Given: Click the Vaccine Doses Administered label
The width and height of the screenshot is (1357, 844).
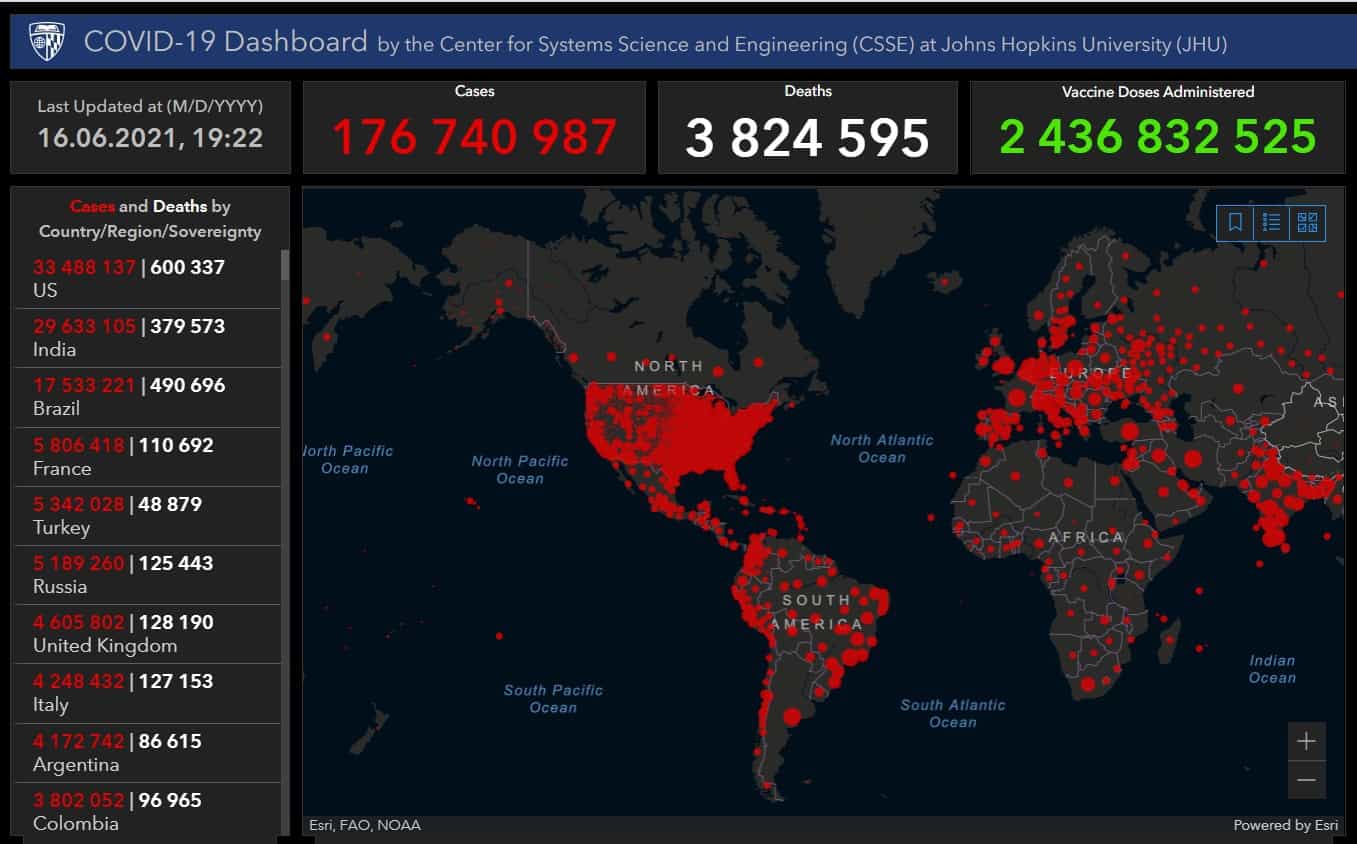Looking at the screenshot, I should tap(1157, 92).
